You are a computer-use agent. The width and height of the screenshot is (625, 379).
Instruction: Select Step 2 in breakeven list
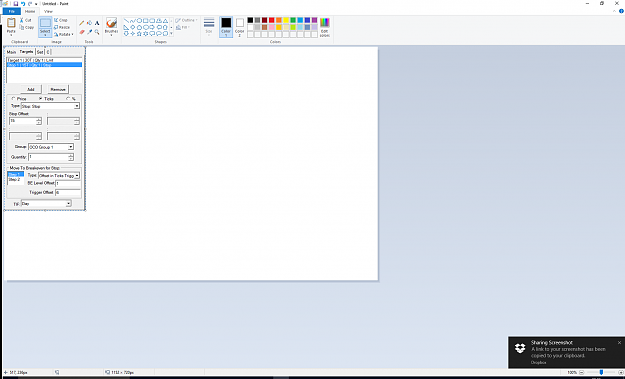tap(16, 179)
